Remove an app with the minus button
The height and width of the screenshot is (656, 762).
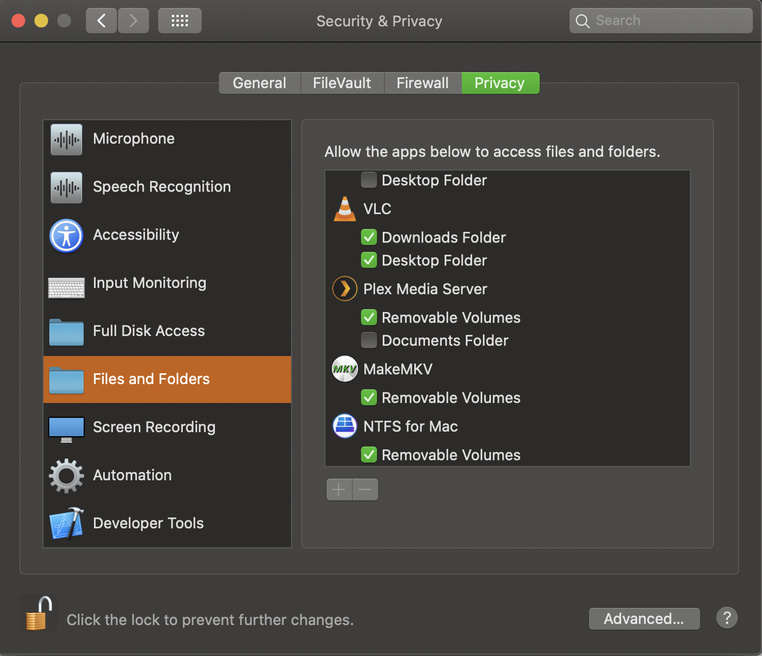pos(365,489)
